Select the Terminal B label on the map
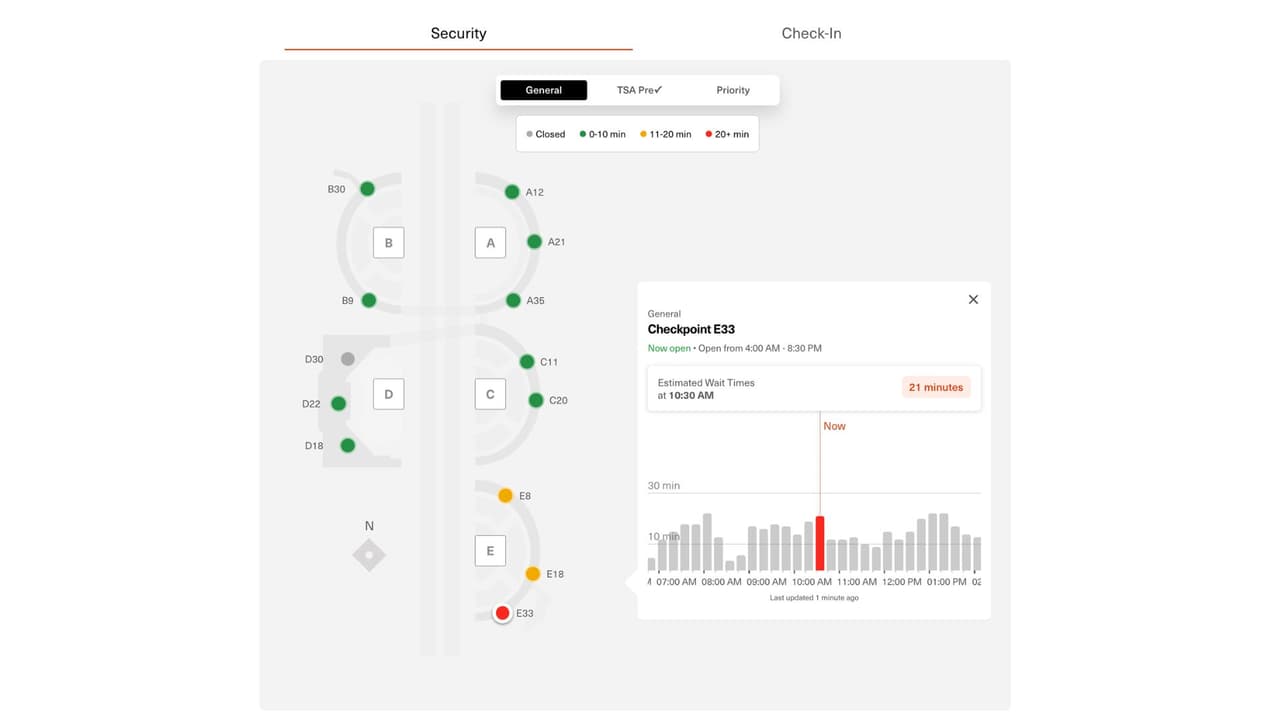The image size is (1280, 720). coord(388,242)
